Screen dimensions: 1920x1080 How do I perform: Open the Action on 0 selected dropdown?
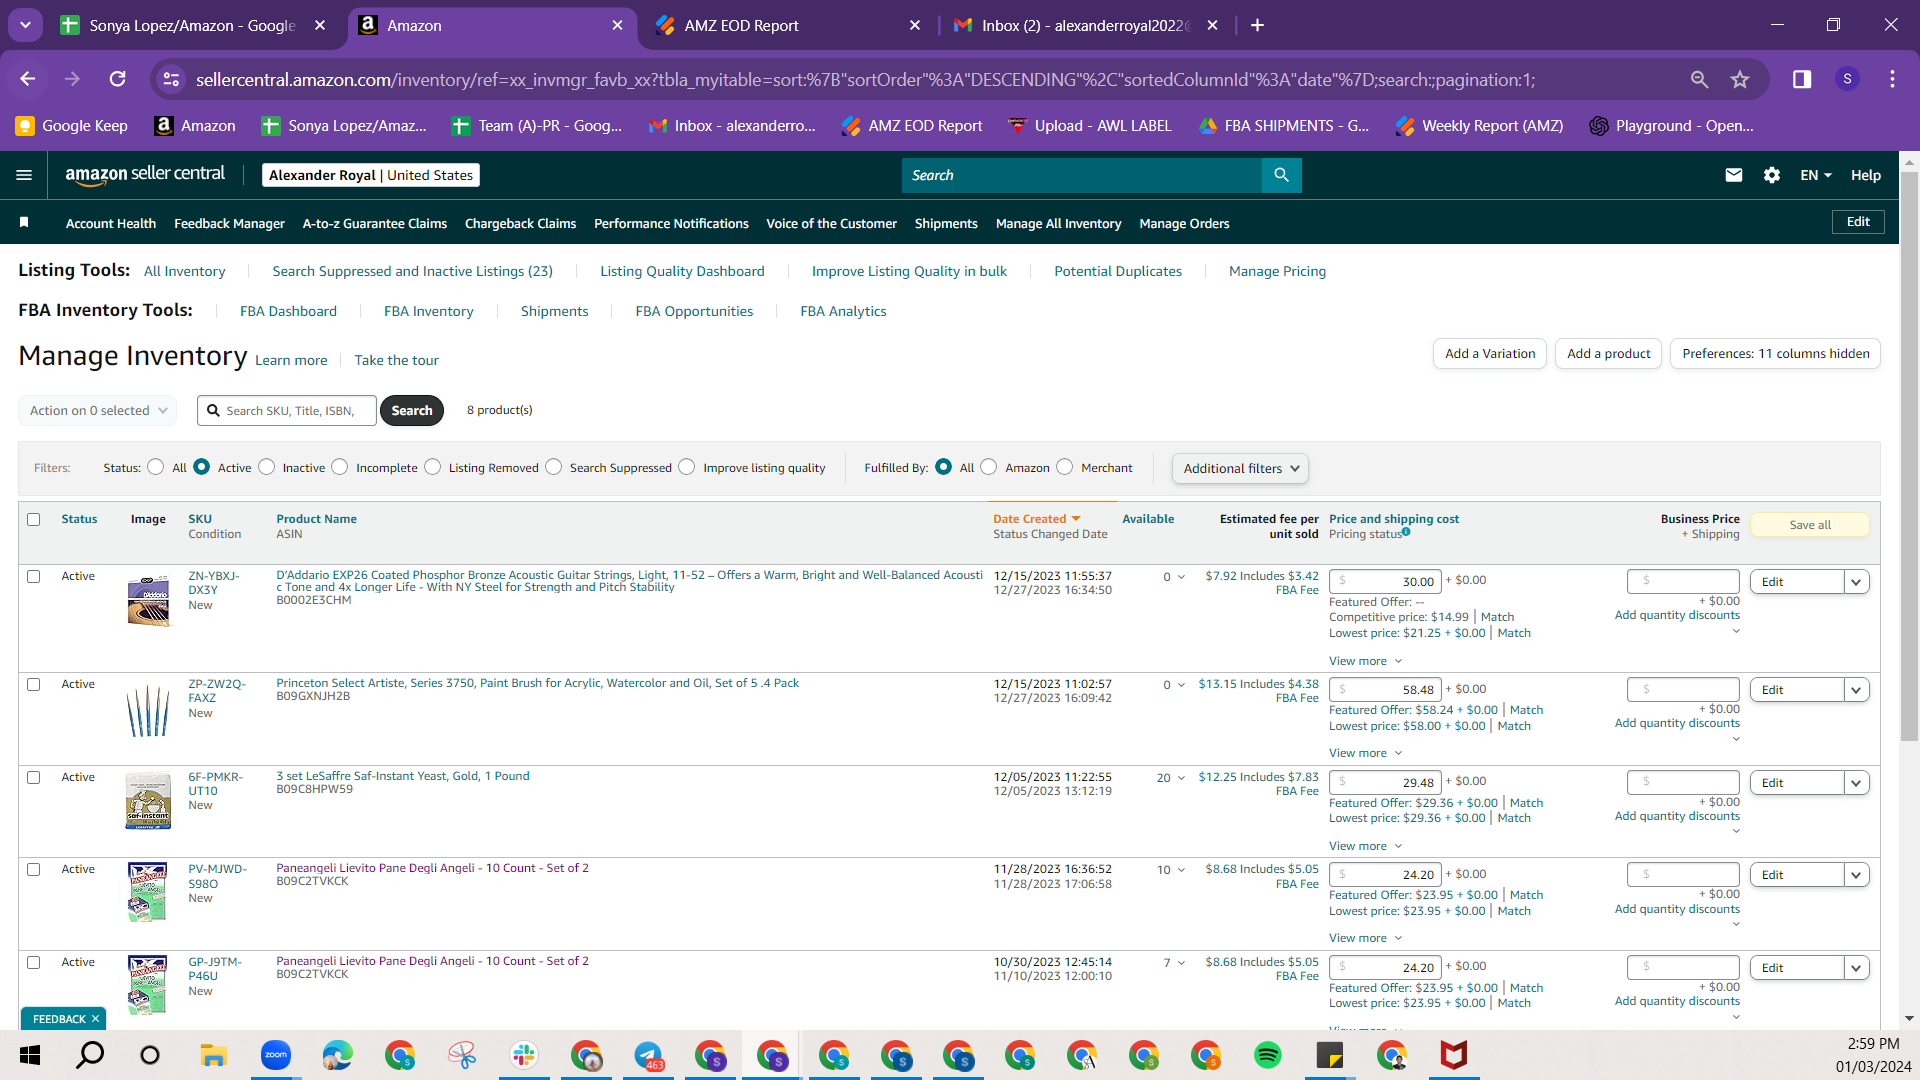(x=98, y=410)
